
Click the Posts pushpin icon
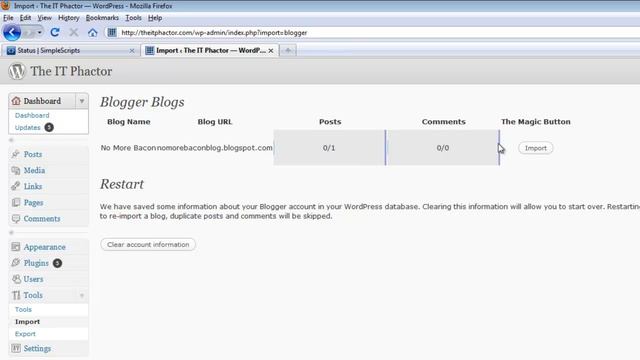click(x=16, y=154)
